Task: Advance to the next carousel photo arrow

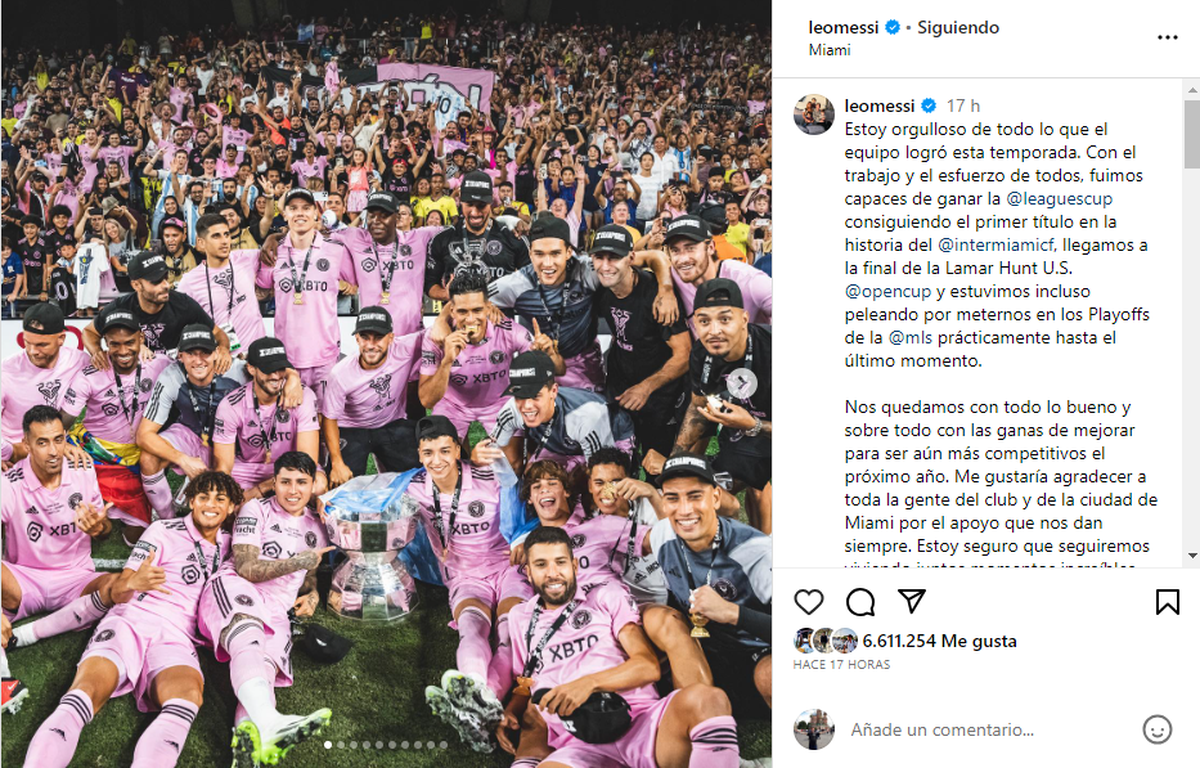Action: click(742, 383)
